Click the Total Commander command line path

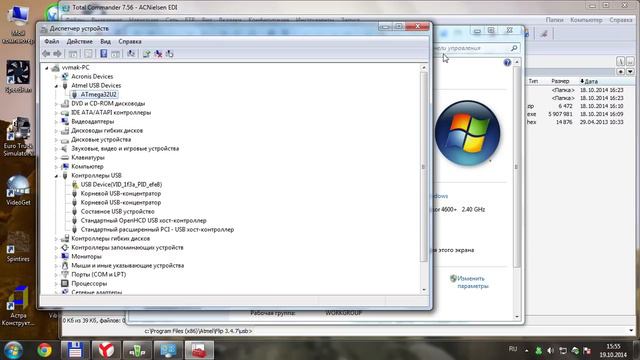[198, 331]
